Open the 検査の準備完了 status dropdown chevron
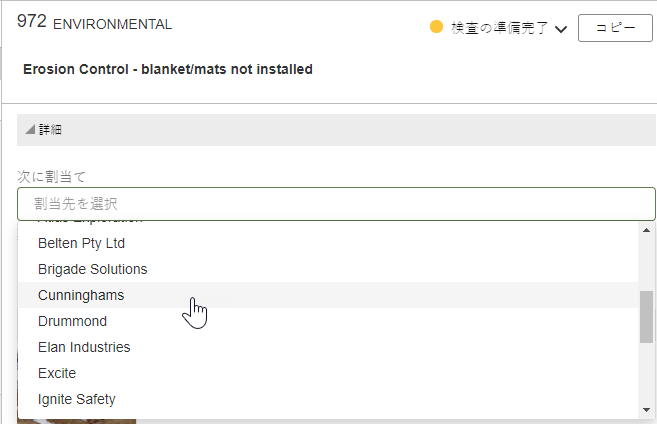Image resolution: width=657 pixels, height=424 pixels. (x=561, y=29)
